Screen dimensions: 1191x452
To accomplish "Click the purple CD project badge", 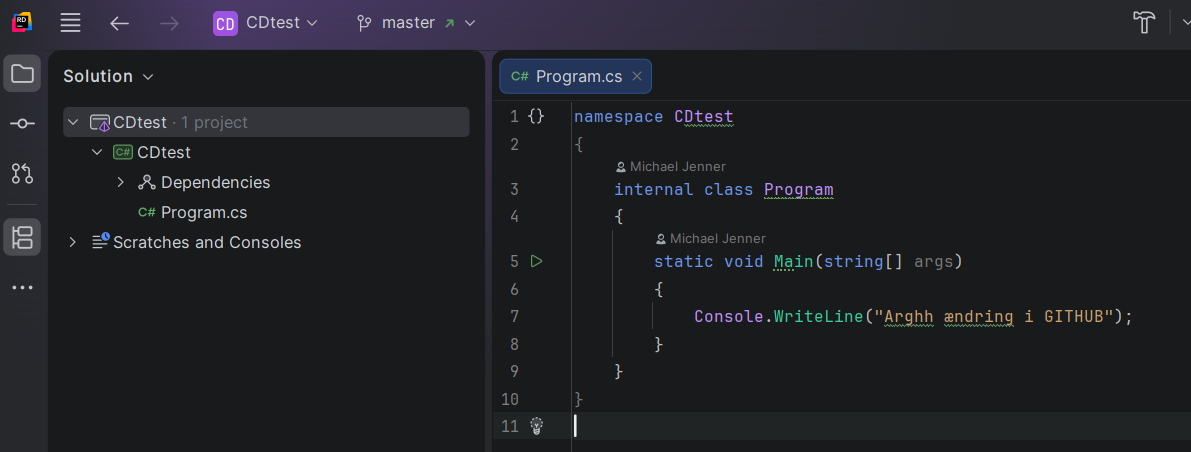I will pos(226,24).
